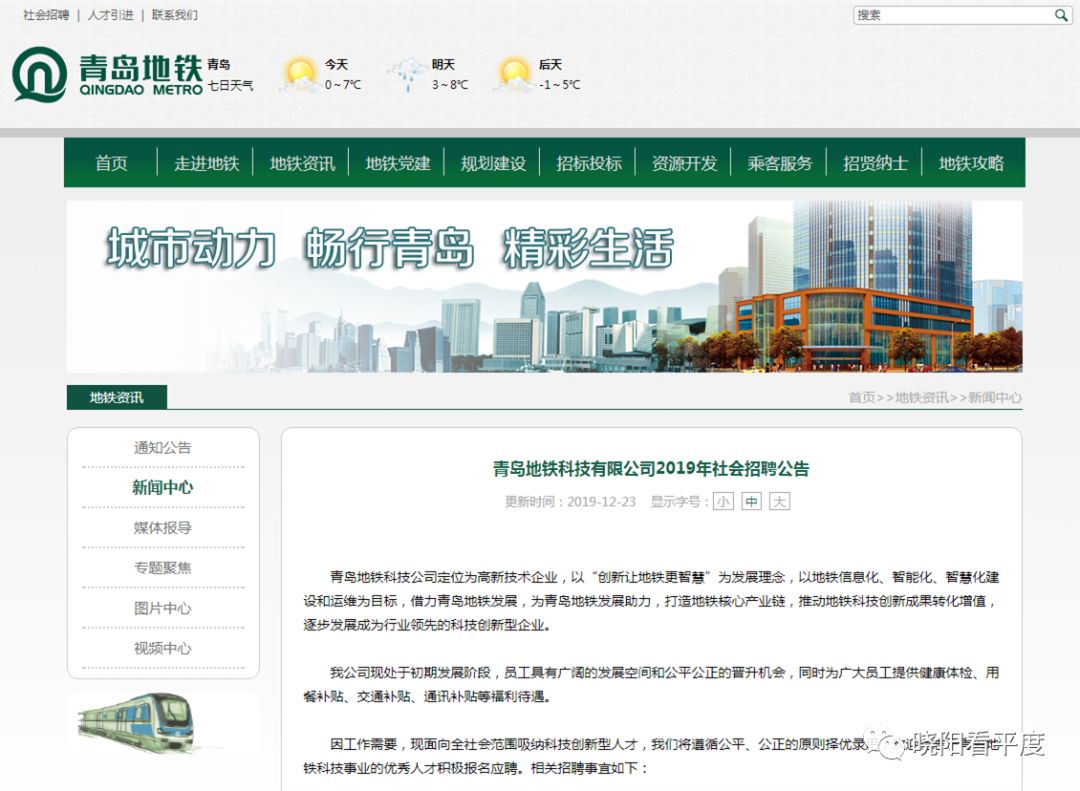Set font size to large (大)
This screenshot has height=791, width=1080.
tap(779, 502)
